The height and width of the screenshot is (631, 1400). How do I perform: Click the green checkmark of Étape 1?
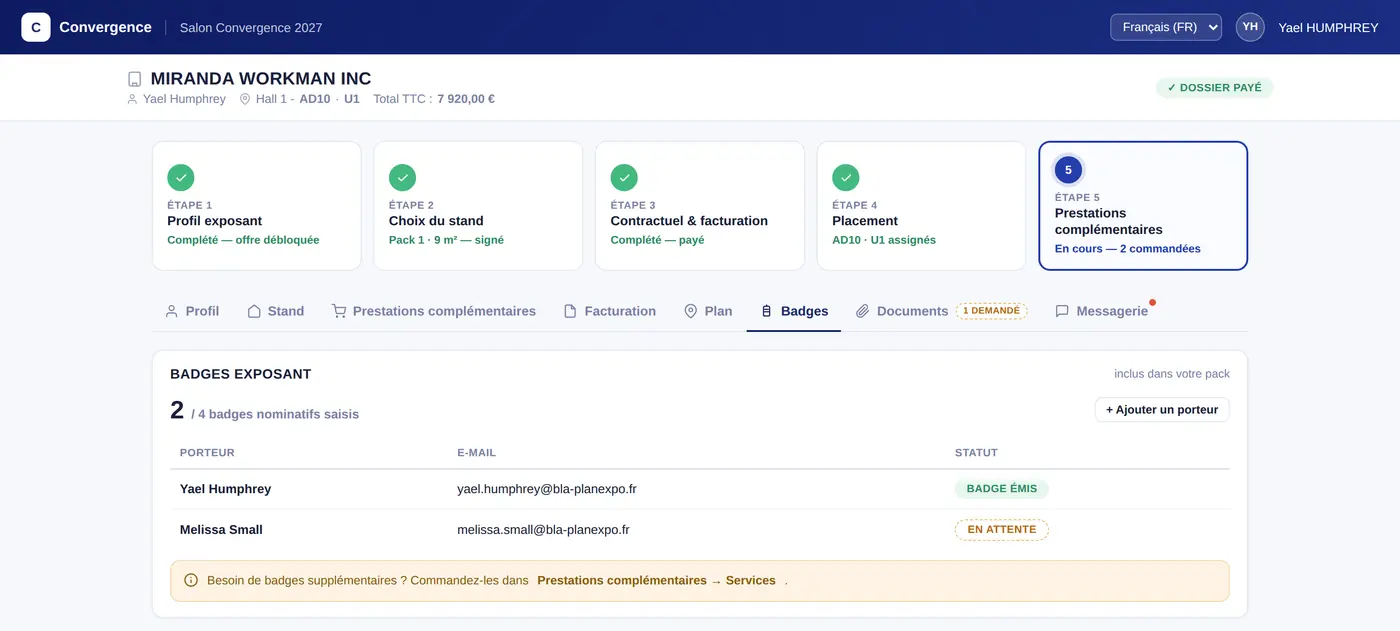[181, 178]
